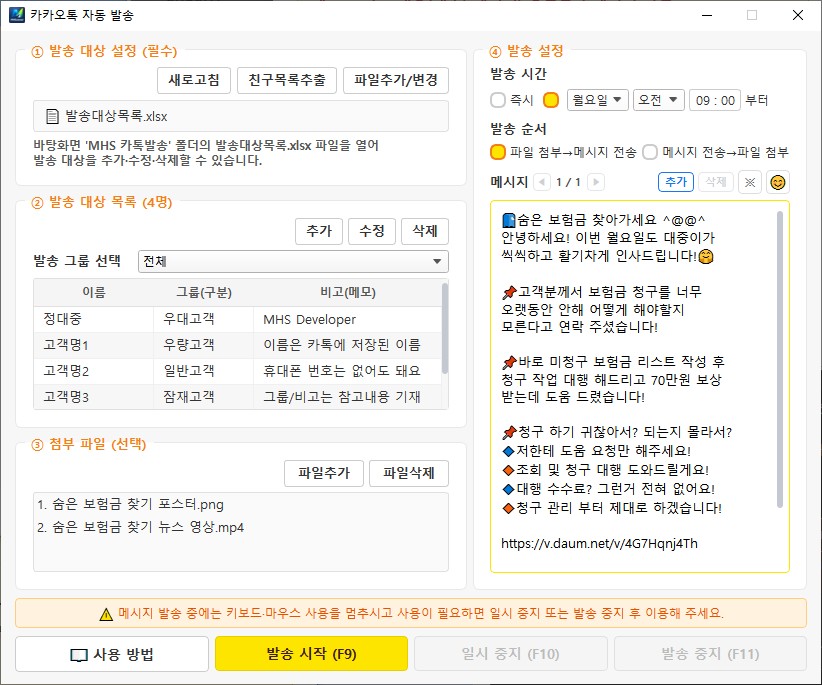This screenshot has height=685, width=822.
Task: Click 추가 in recipient list section
Action: (x=319, y=231)
